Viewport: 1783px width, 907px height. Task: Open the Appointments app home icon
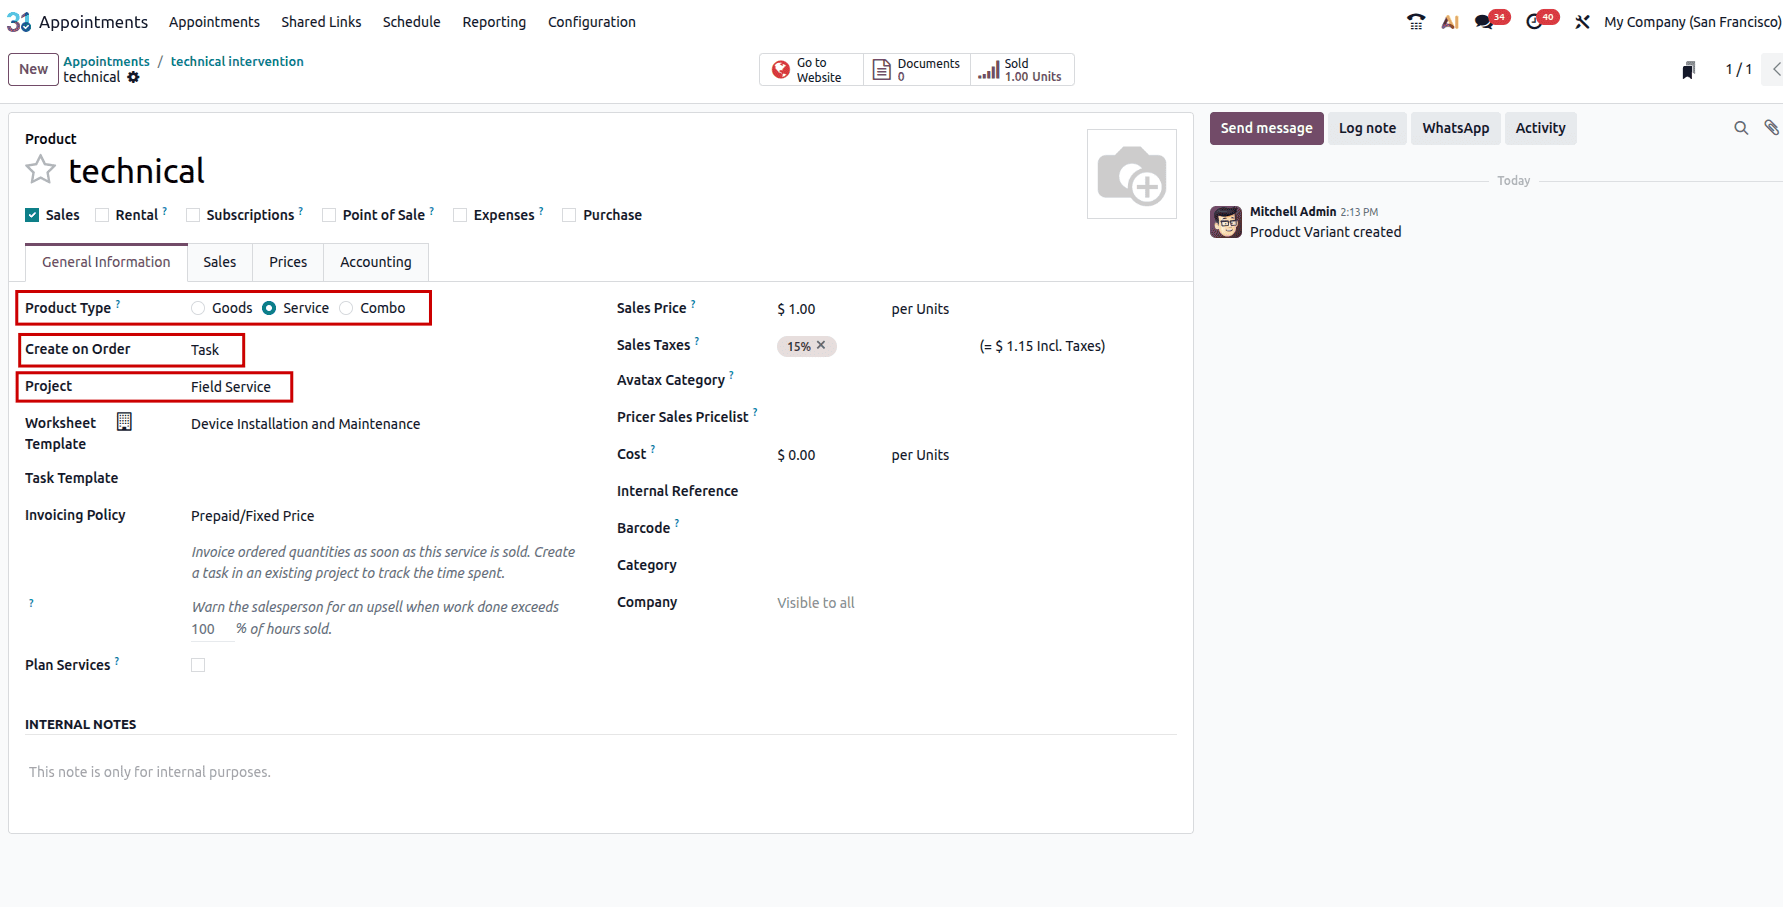[x=19, y=22]
